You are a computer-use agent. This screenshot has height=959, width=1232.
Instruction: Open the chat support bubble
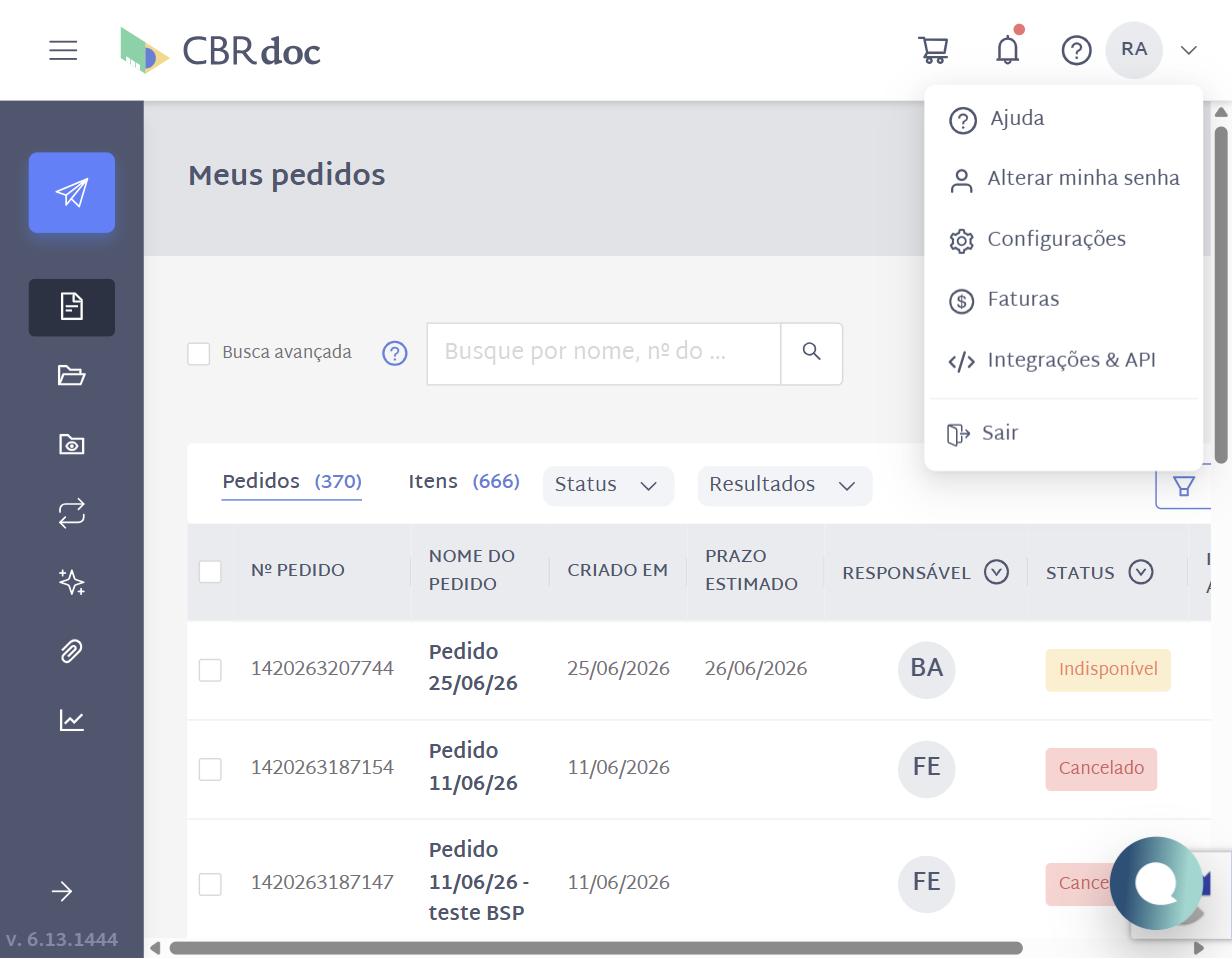pyautogui.click(x=1156, y=883)
